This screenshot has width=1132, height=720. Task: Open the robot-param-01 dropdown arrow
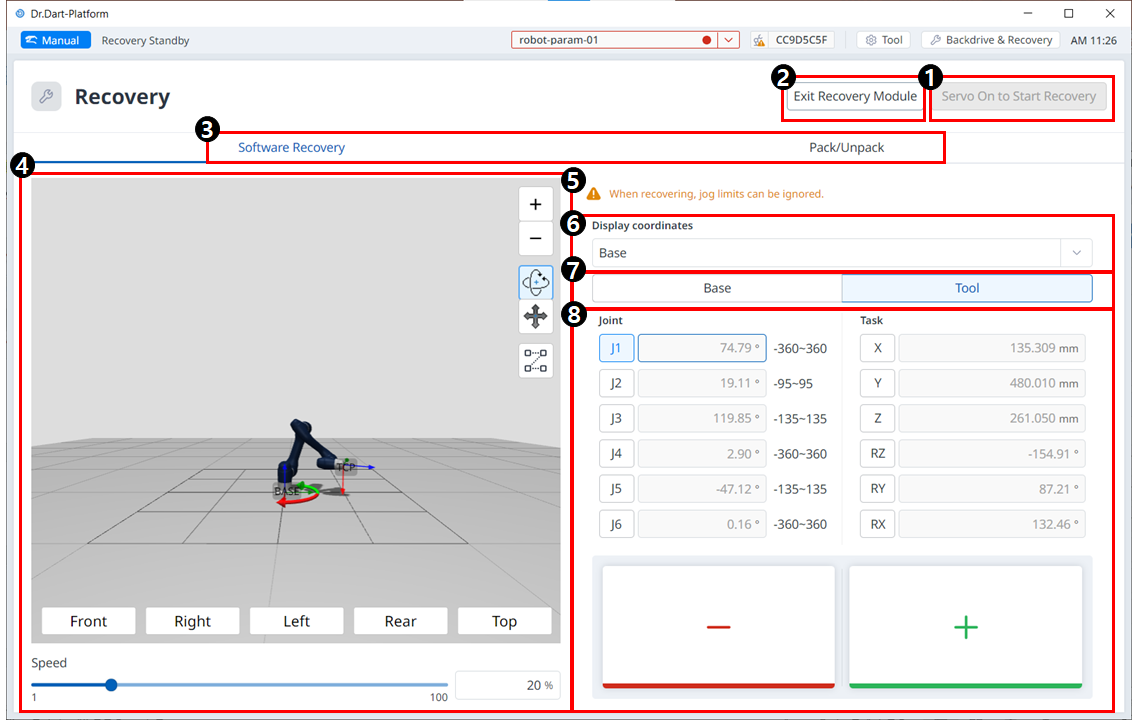[728, 40]
